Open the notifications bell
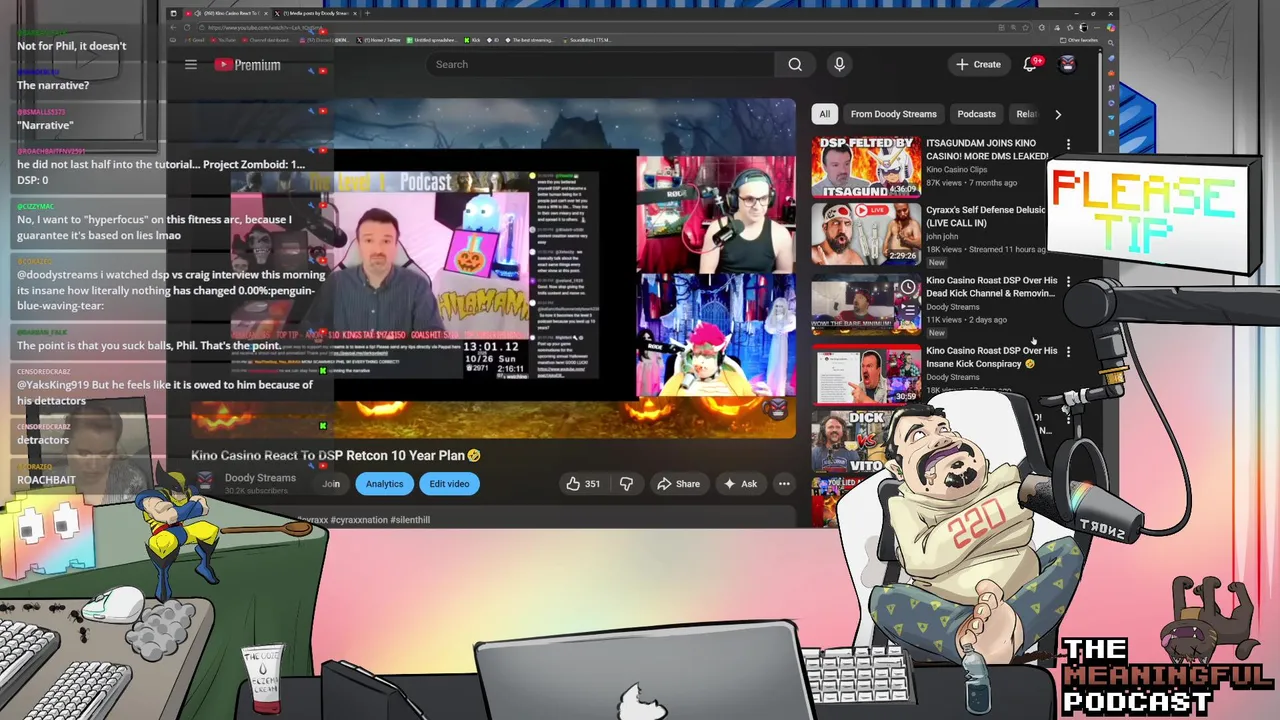The image size is (1280, 720). point(1030,64)
